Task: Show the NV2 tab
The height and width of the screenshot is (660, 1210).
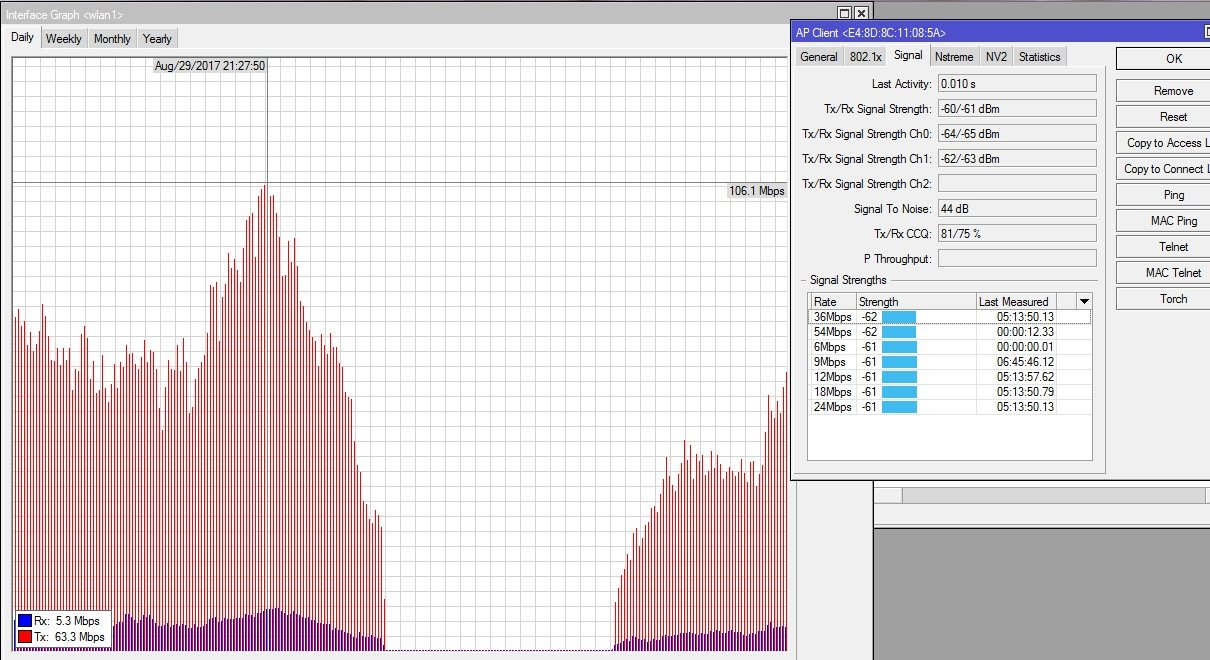Action: coord(995,57)
